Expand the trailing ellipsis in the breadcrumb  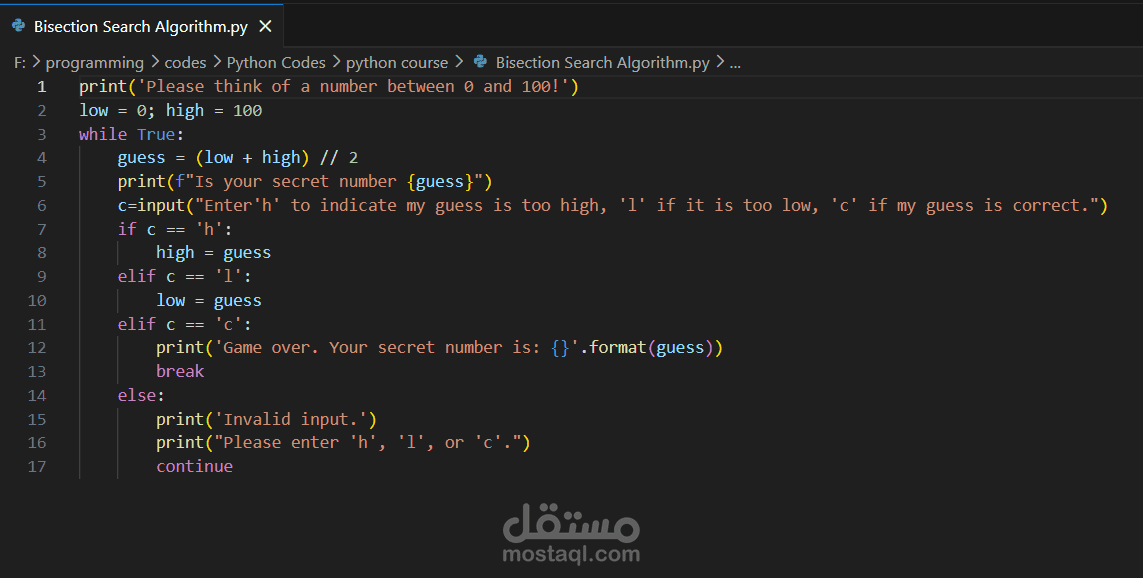[x=735, y=62]
